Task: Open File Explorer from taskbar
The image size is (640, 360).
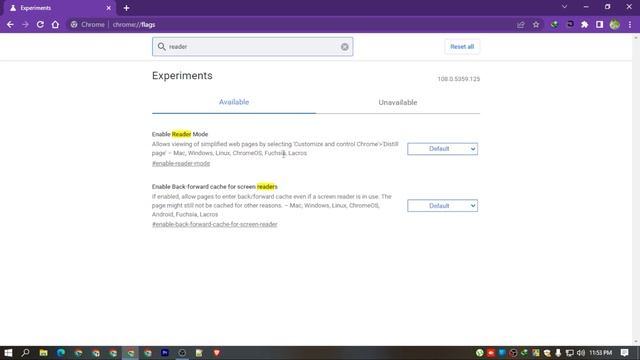Action: pos(43,353)
